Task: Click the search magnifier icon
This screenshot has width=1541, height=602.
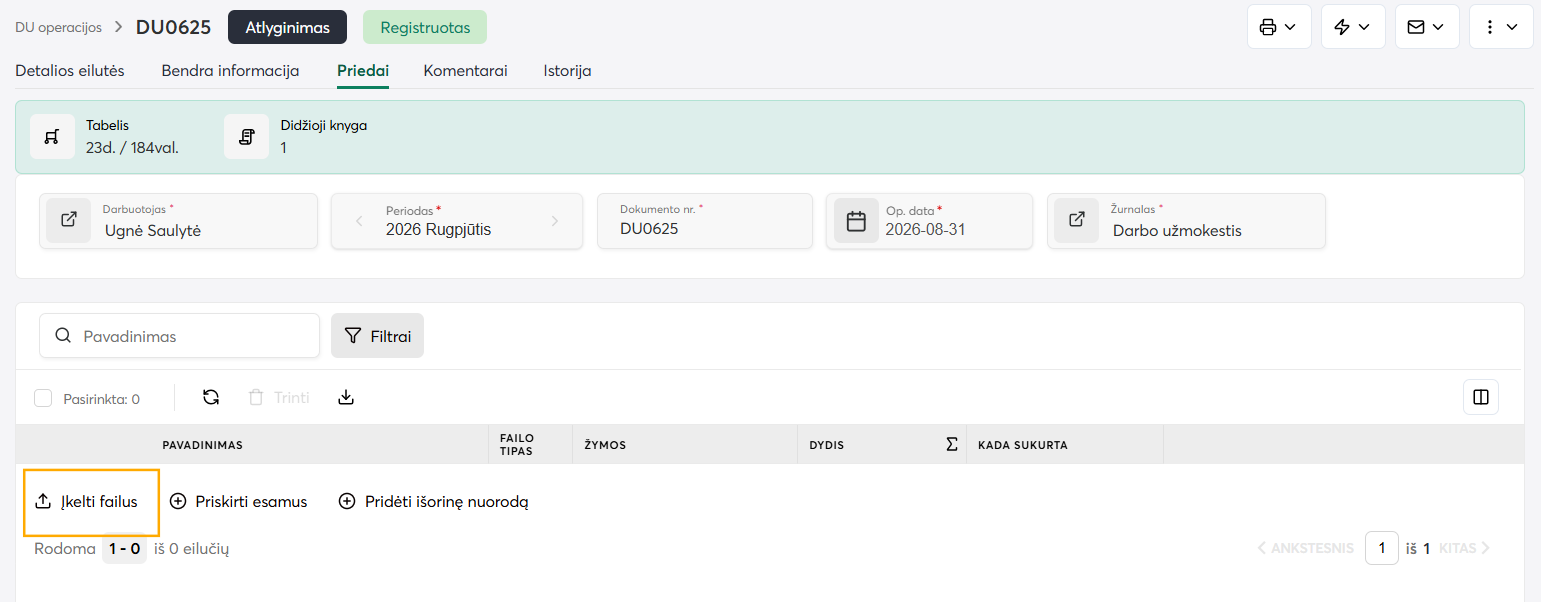Action: tap(63, 336)
